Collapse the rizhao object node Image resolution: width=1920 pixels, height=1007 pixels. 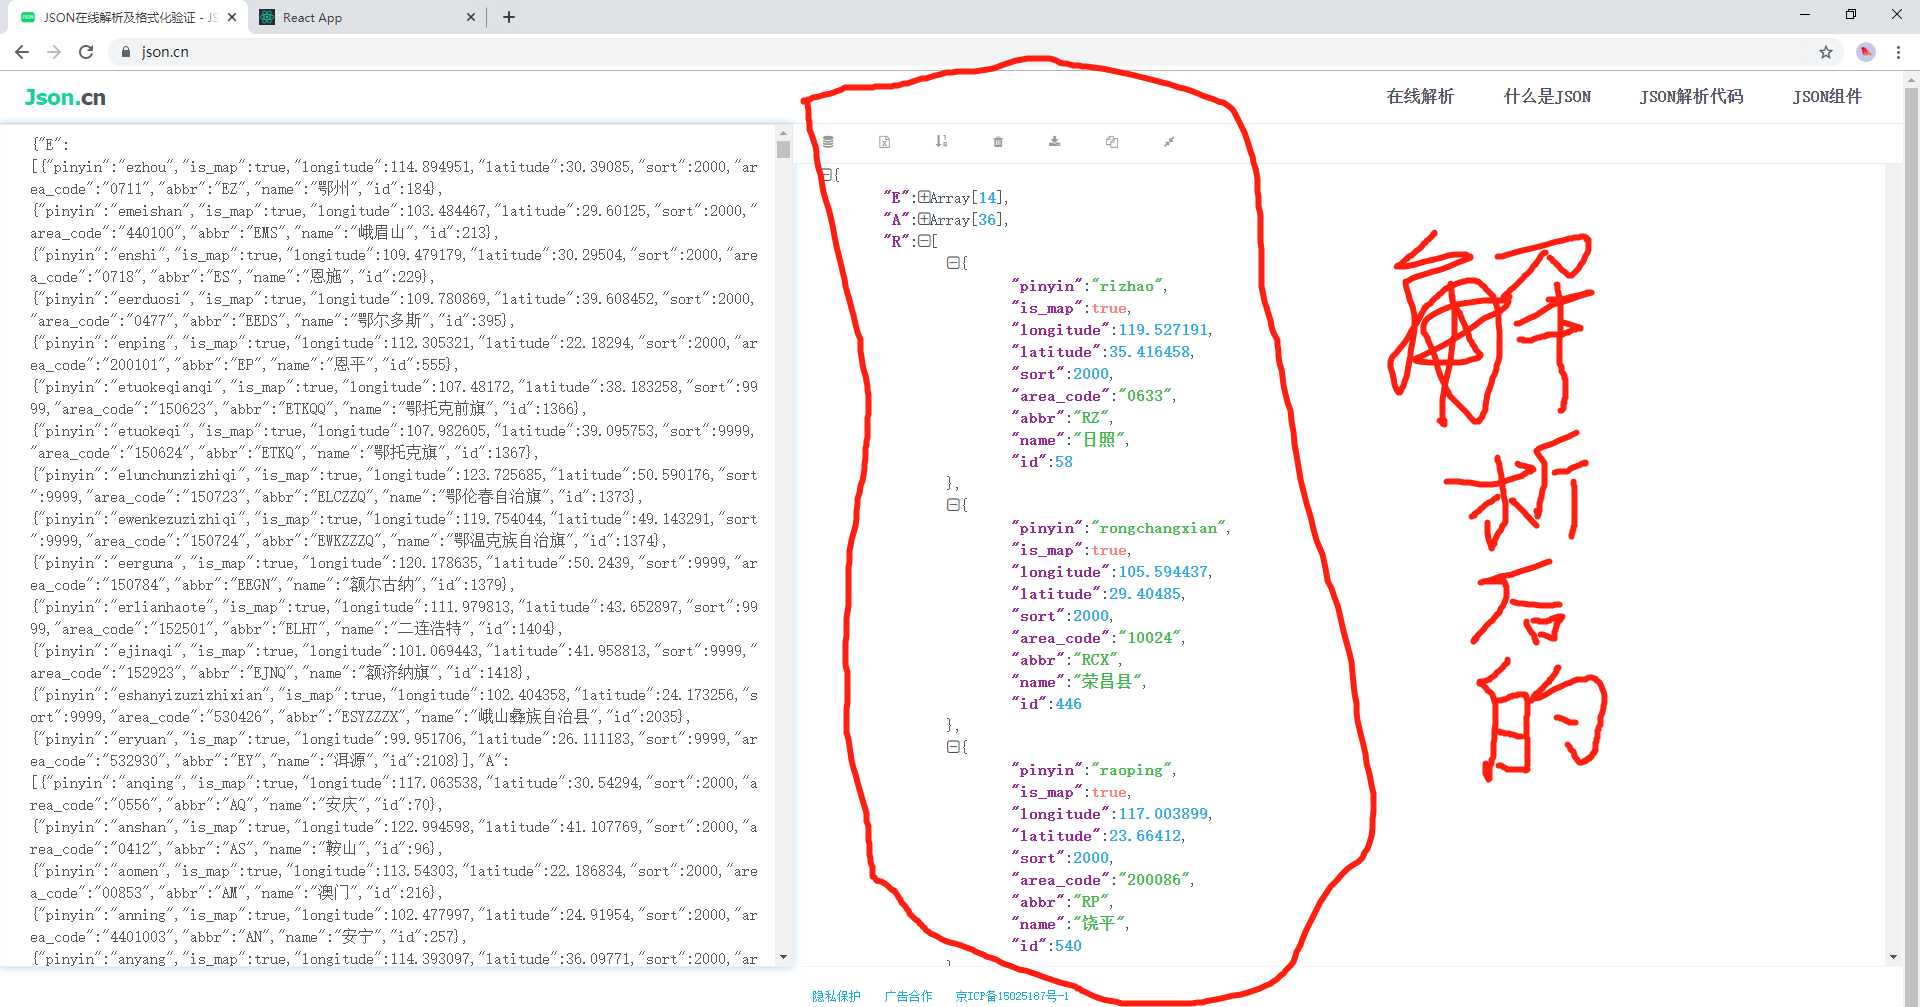(953, 263)
